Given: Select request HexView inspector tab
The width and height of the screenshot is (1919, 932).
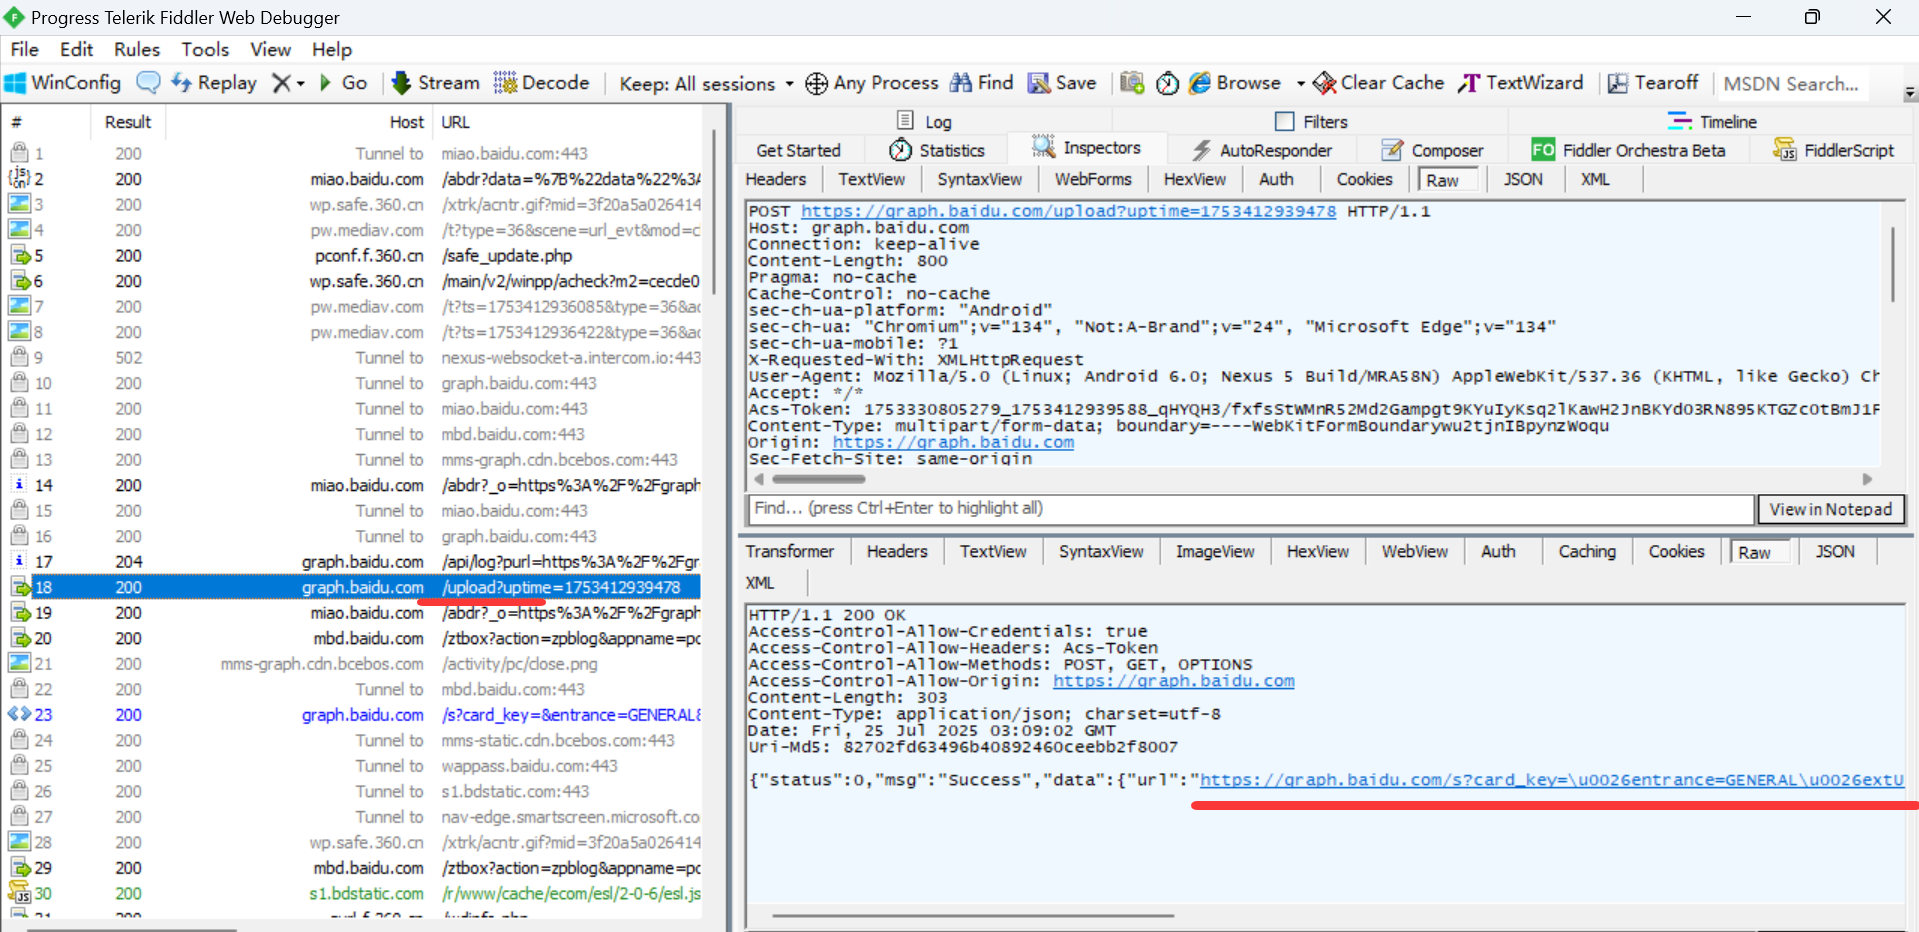Looking at the screenshot, I should tap(1195, 179).
